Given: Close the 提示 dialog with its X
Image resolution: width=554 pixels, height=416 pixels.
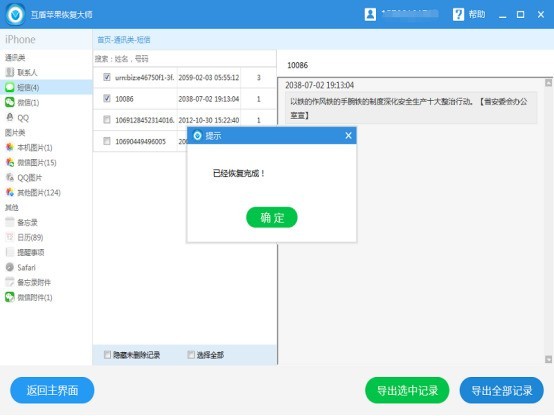Looking at the screenshot, I should [x=348, y=136].
